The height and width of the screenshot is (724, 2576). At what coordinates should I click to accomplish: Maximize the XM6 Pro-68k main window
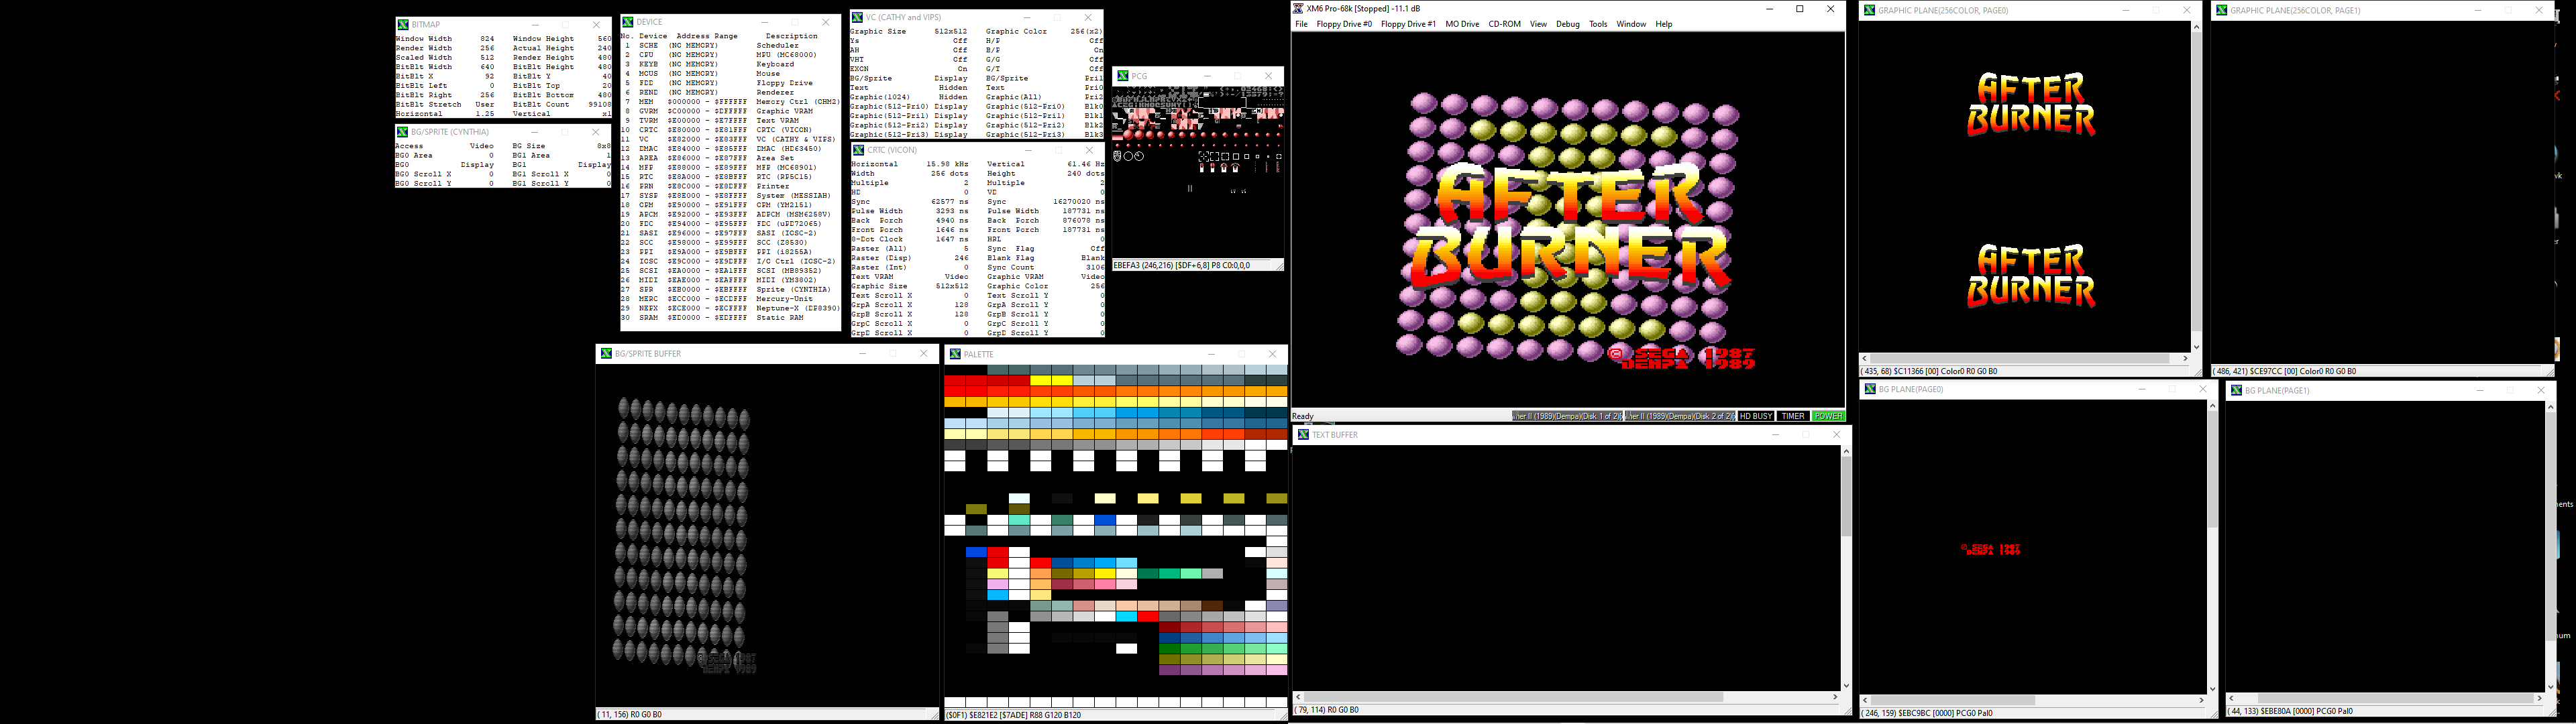(1800, 9)
